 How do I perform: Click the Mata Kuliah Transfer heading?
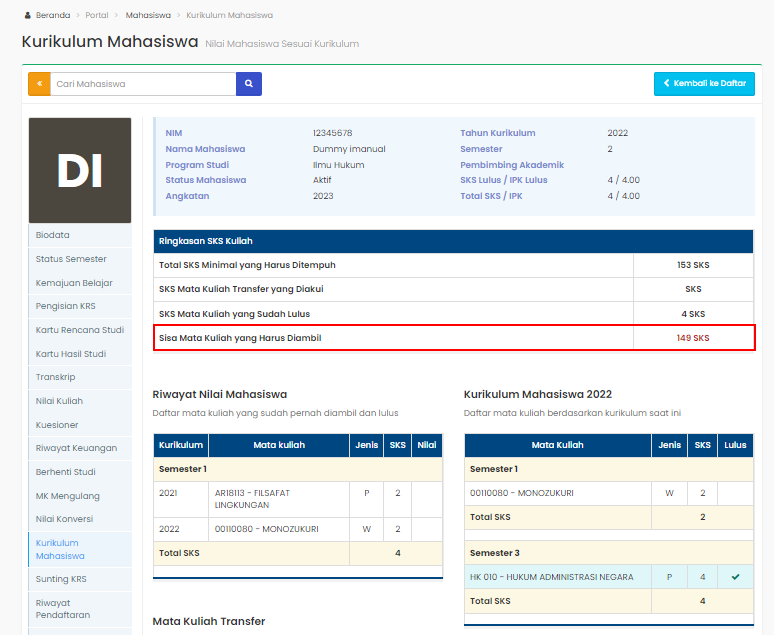[x=209, y=621]
